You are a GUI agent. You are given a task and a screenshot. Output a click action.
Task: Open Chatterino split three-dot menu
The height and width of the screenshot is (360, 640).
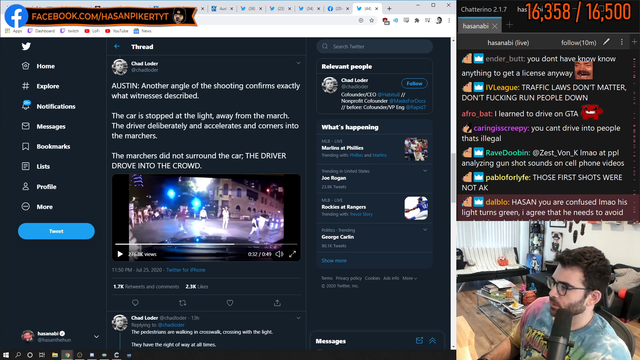pos(622,42)
